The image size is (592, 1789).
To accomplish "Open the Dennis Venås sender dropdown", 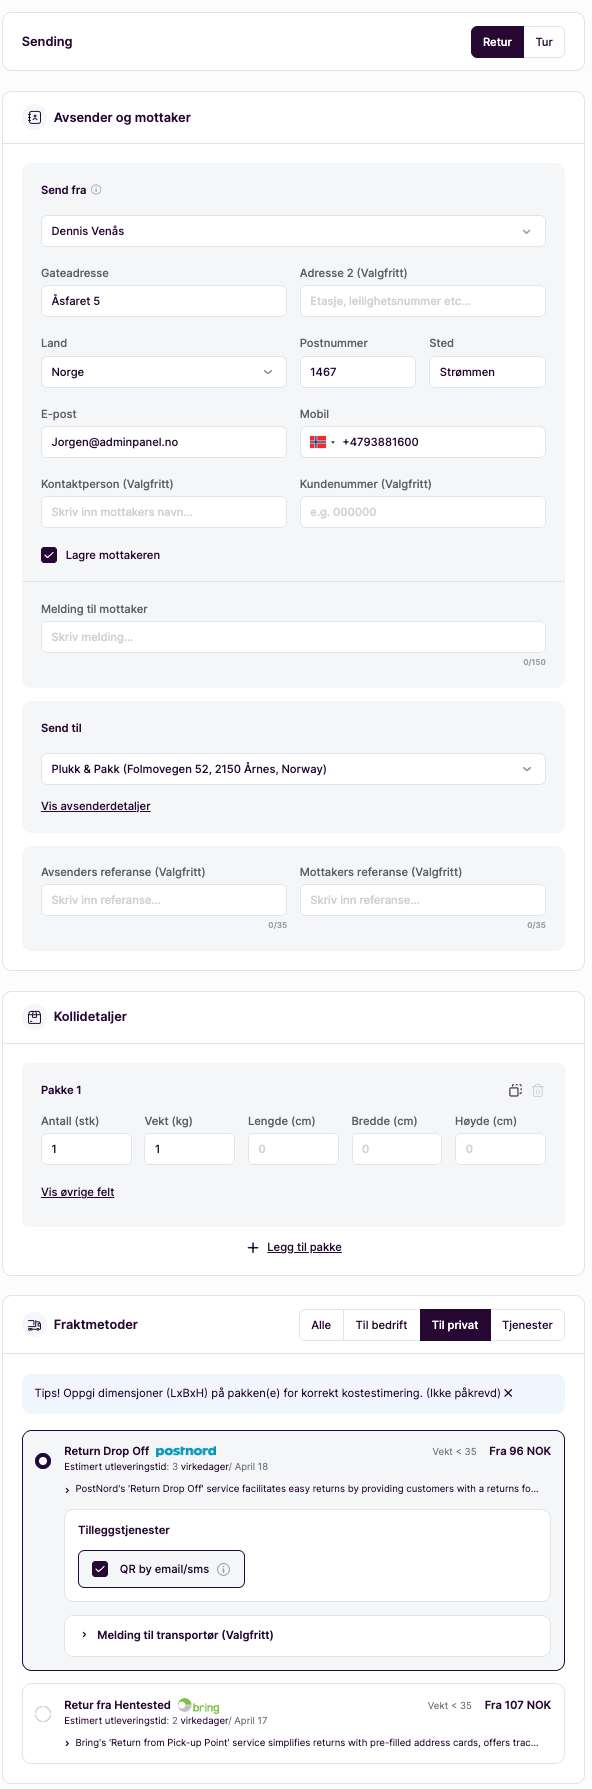I will point(293,231).
